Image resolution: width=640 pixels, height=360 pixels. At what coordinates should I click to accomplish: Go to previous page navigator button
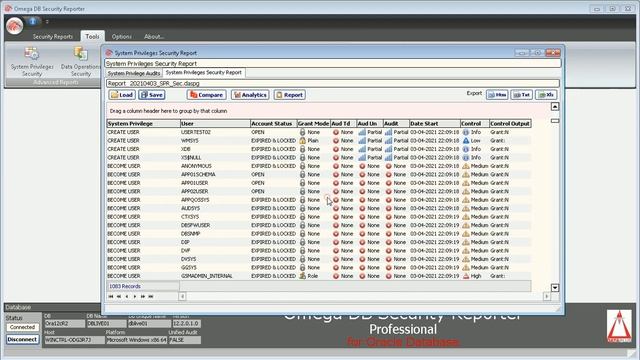click(x=119, y=296)
